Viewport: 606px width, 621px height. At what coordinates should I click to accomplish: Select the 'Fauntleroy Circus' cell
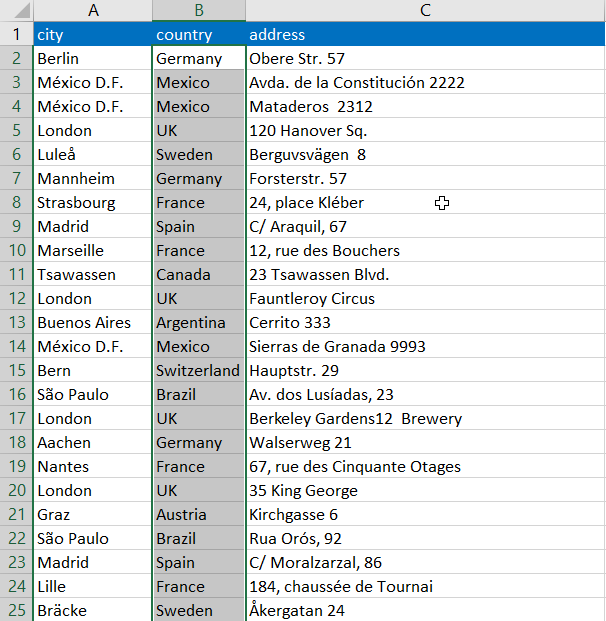[425, 298]
